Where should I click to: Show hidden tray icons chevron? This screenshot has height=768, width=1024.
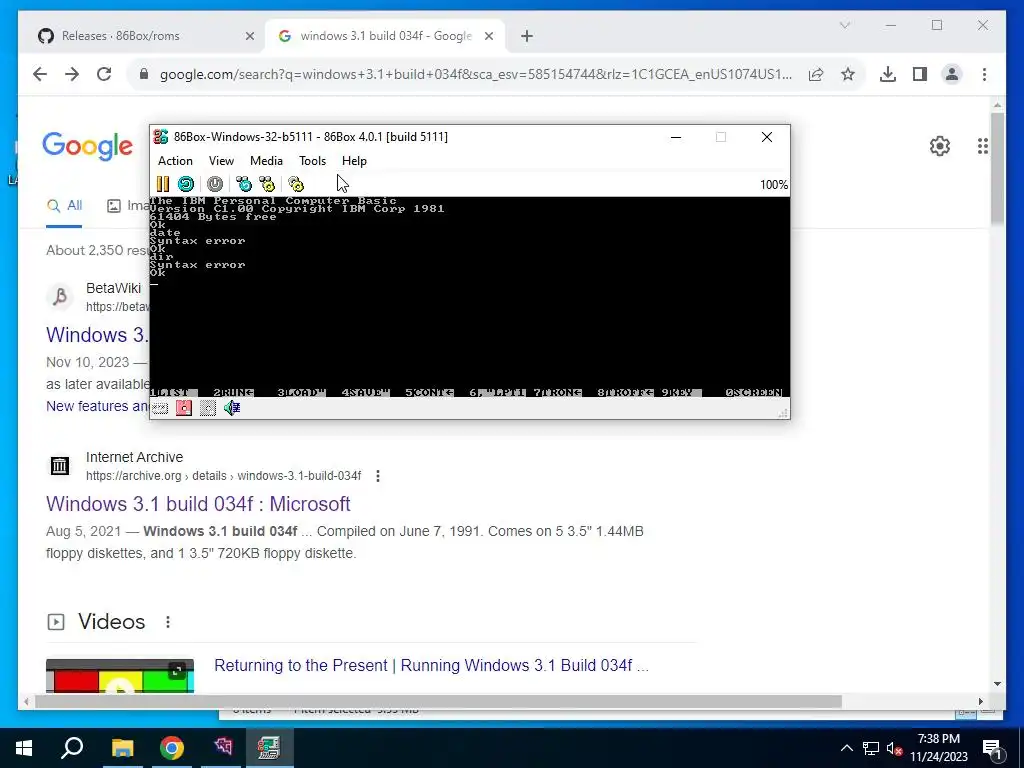tap(846, 748)
